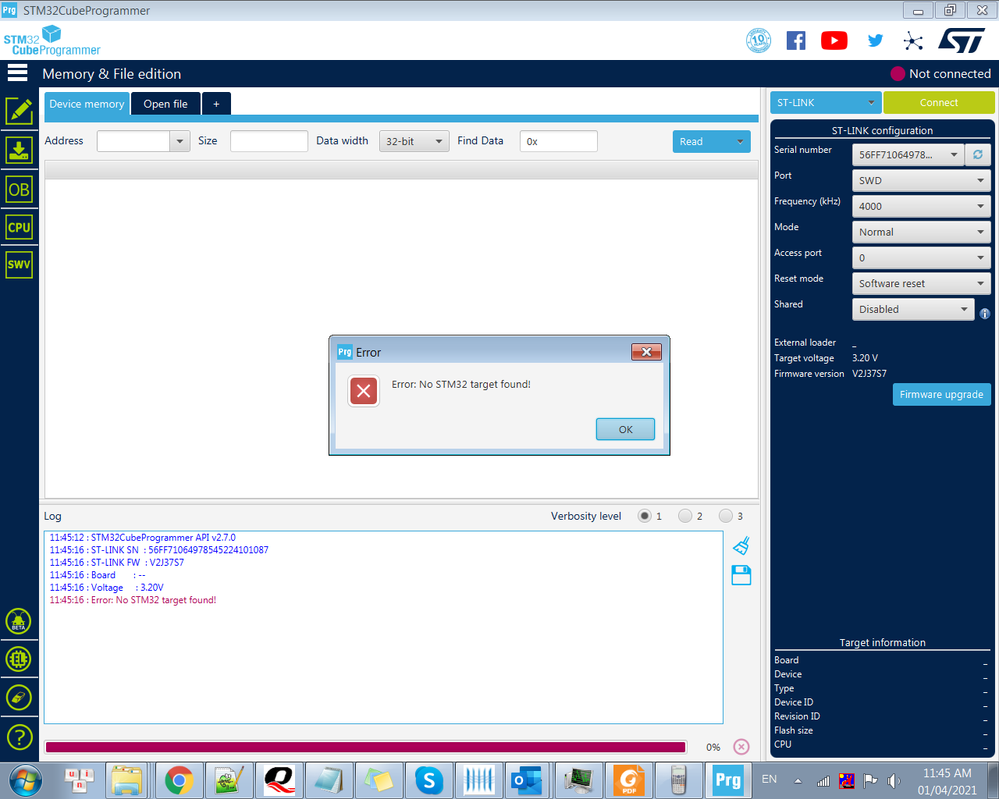Click the Find Data 0x field
Screen dimensions: 999x799
click(558, 141)
